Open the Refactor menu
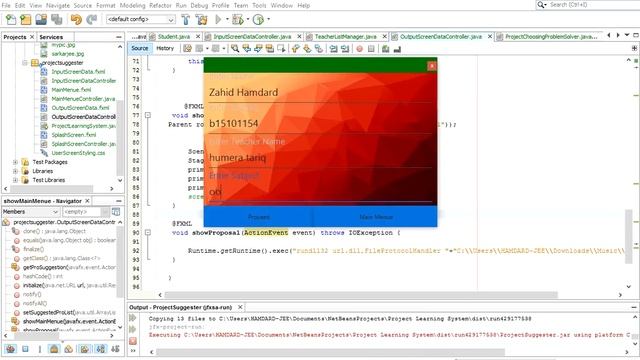 pyautogui.click(x=160, y=5)
